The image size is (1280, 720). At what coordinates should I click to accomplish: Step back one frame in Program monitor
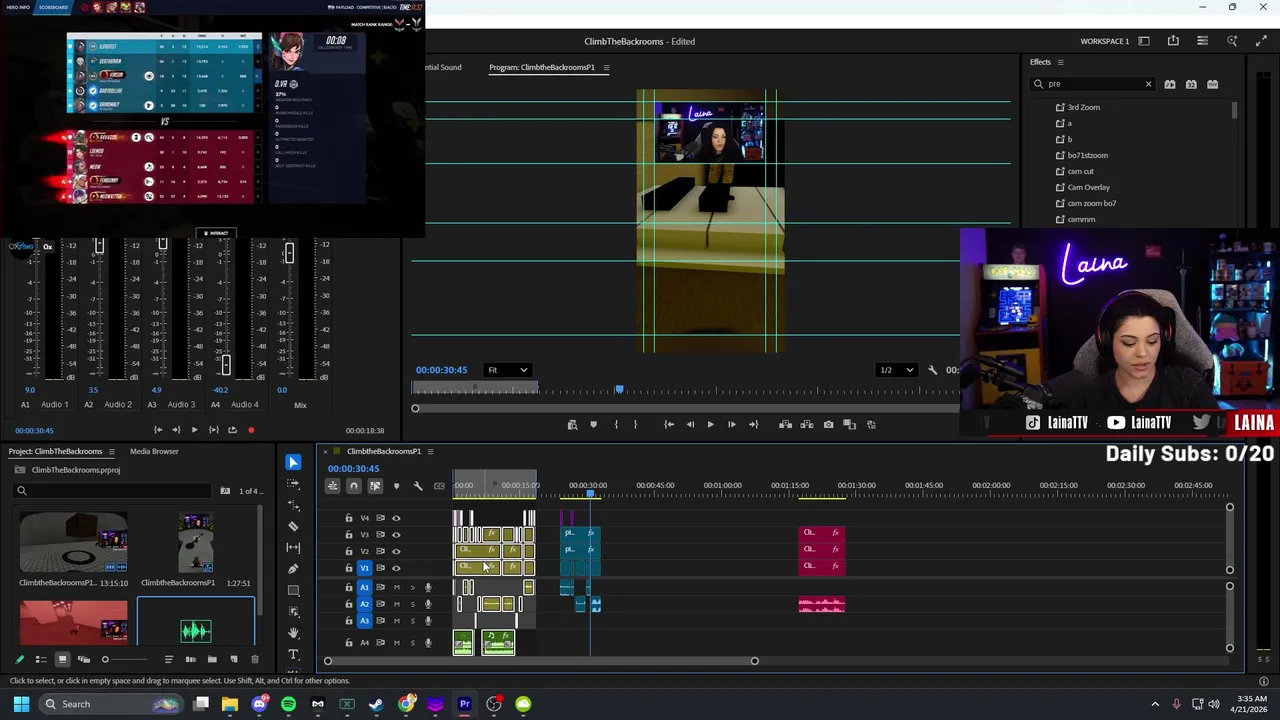pyautogui.click(x=690, y=425)
